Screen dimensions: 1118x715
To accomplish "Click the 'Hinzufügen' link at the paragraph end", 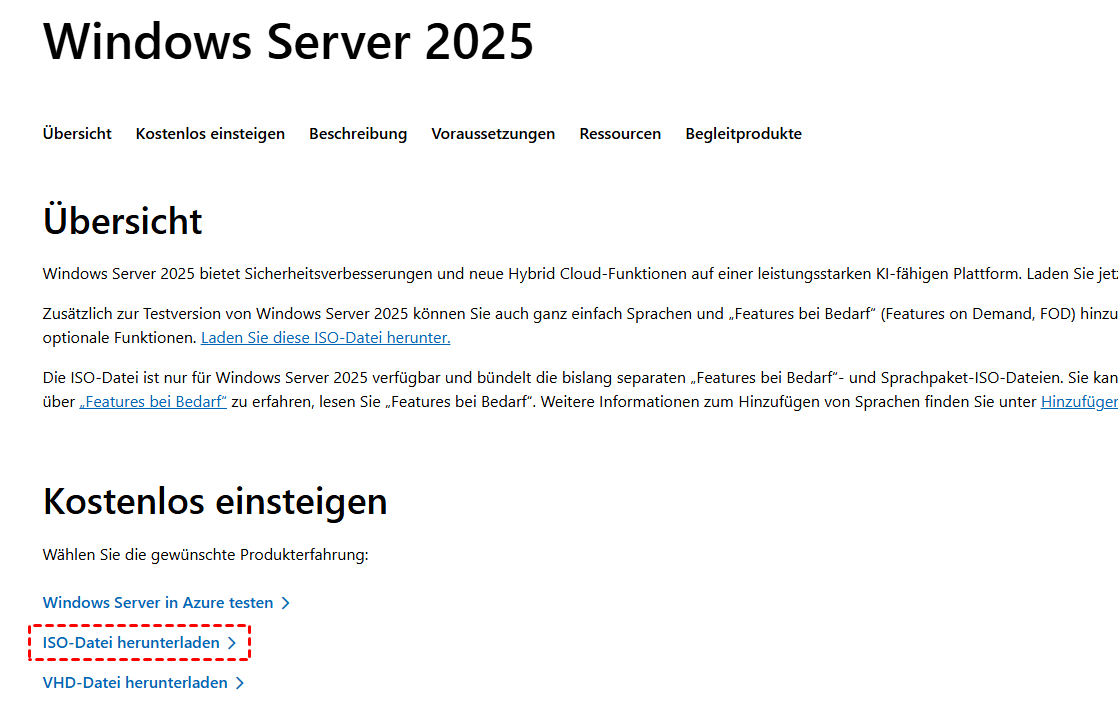I will click(x=1078, y=402).
